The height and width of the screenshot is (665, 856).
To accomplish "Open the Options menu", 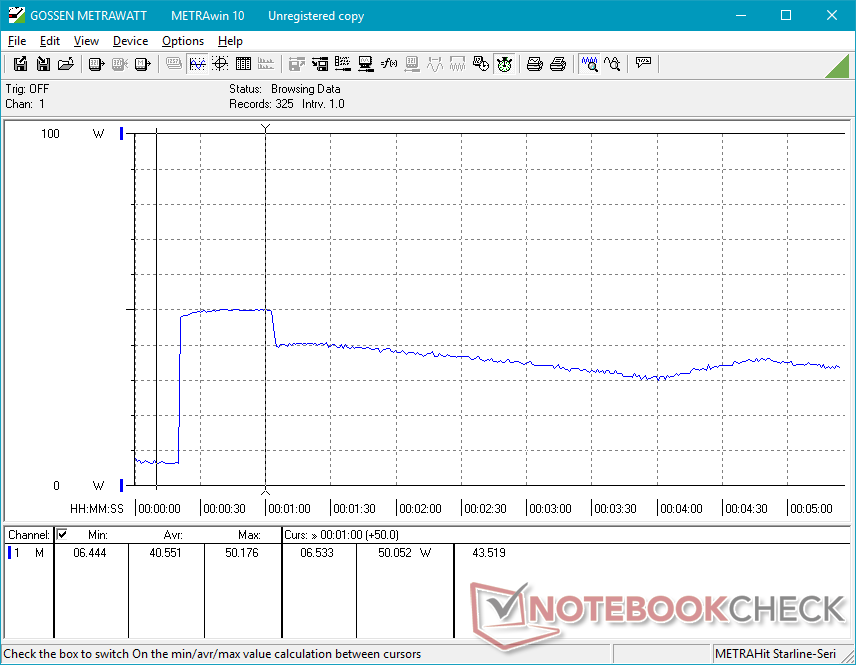I will tap(183, 41).
